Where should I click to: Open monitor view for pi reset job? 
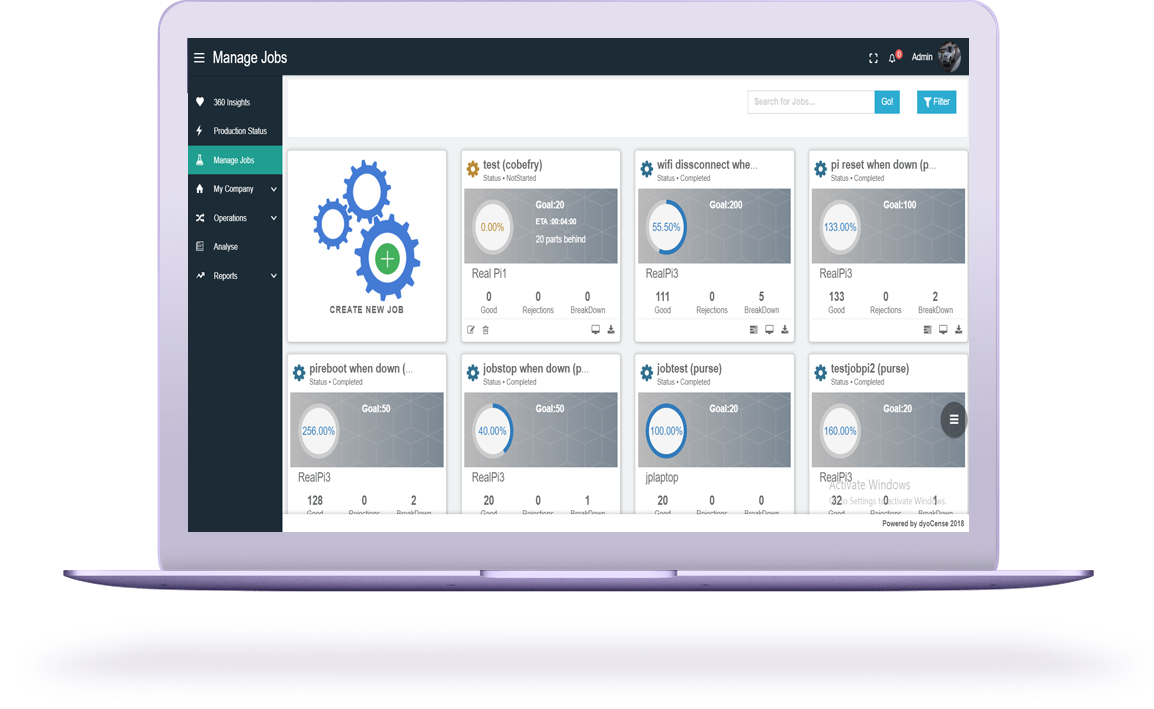pos(943,330)
